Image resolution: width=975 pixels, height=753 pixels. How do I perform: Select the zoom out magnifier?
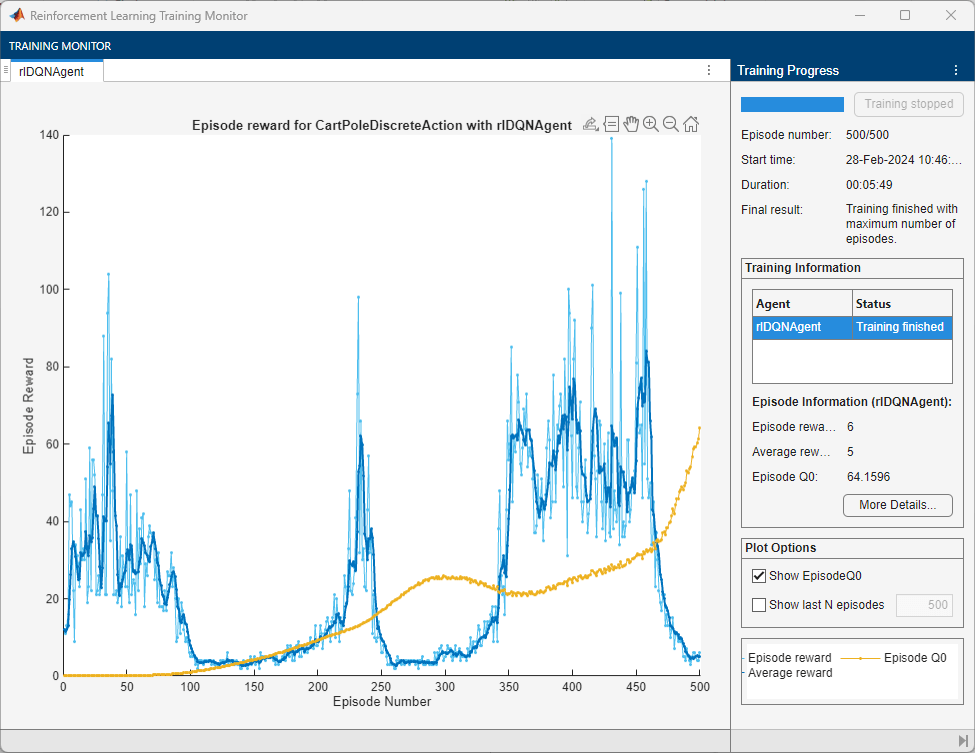tap(671, 124)
